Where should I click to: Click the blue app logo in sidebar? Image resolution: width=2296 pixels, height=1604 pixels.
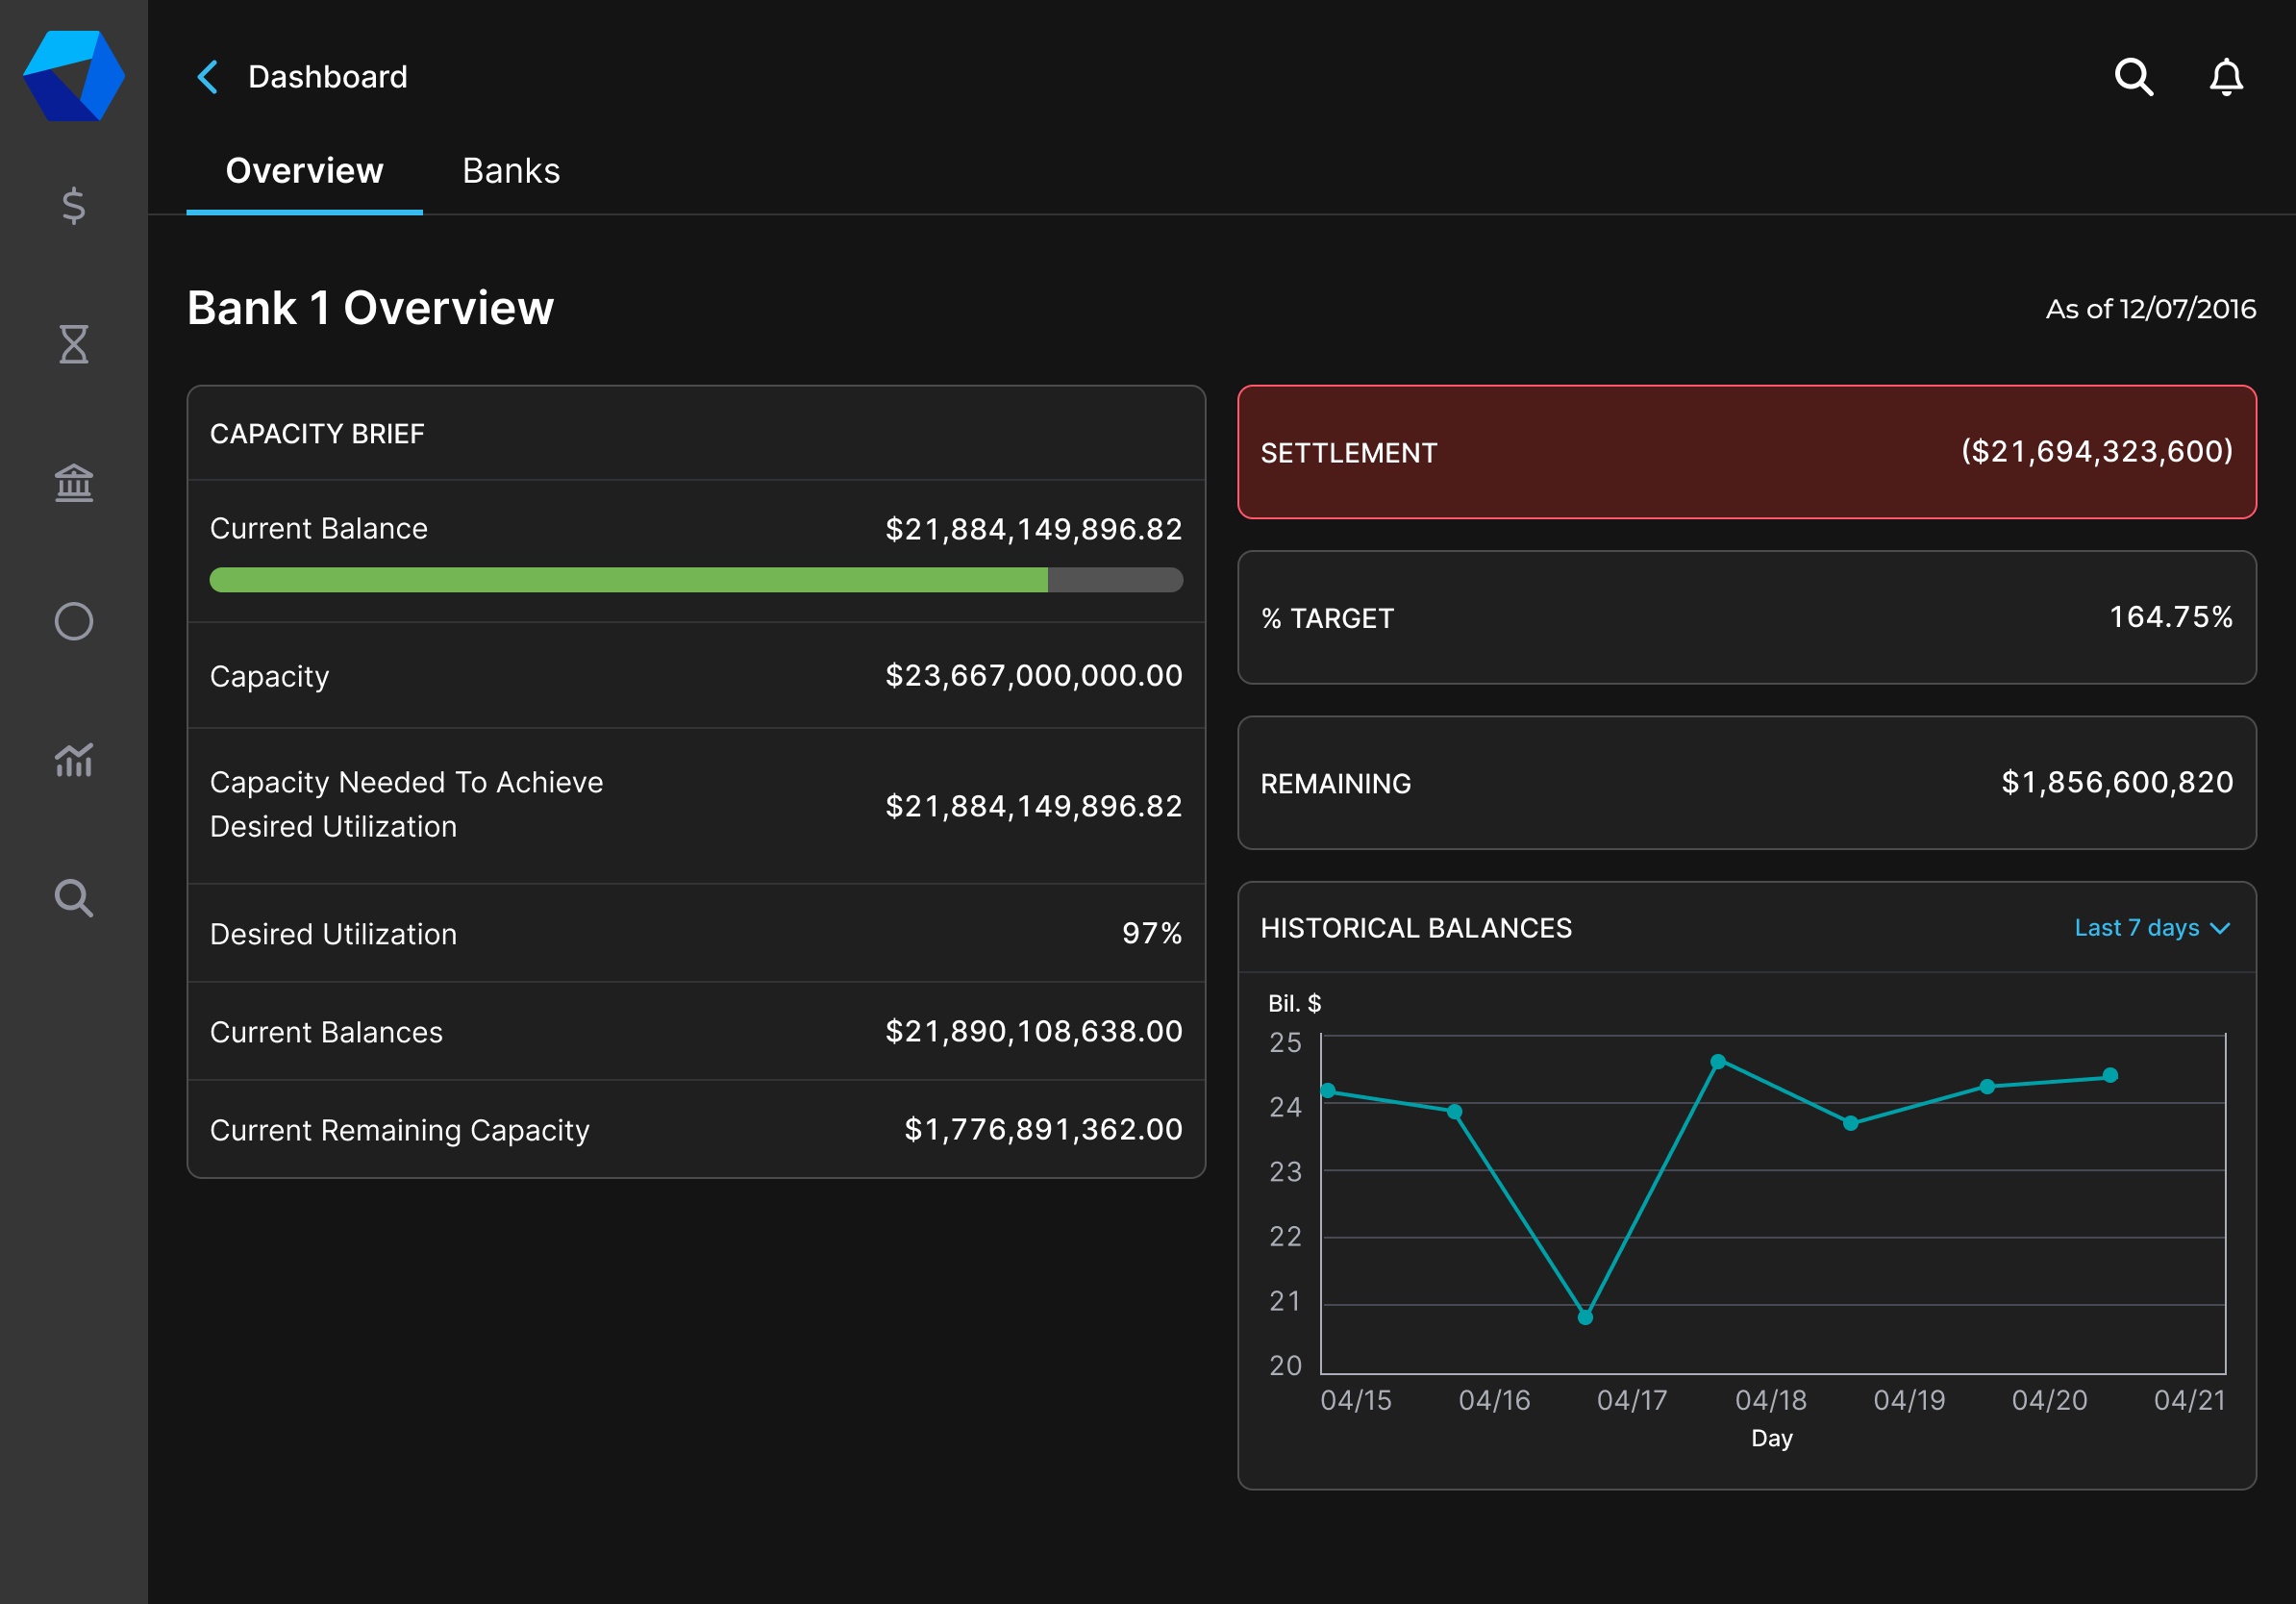pos(74,76)
